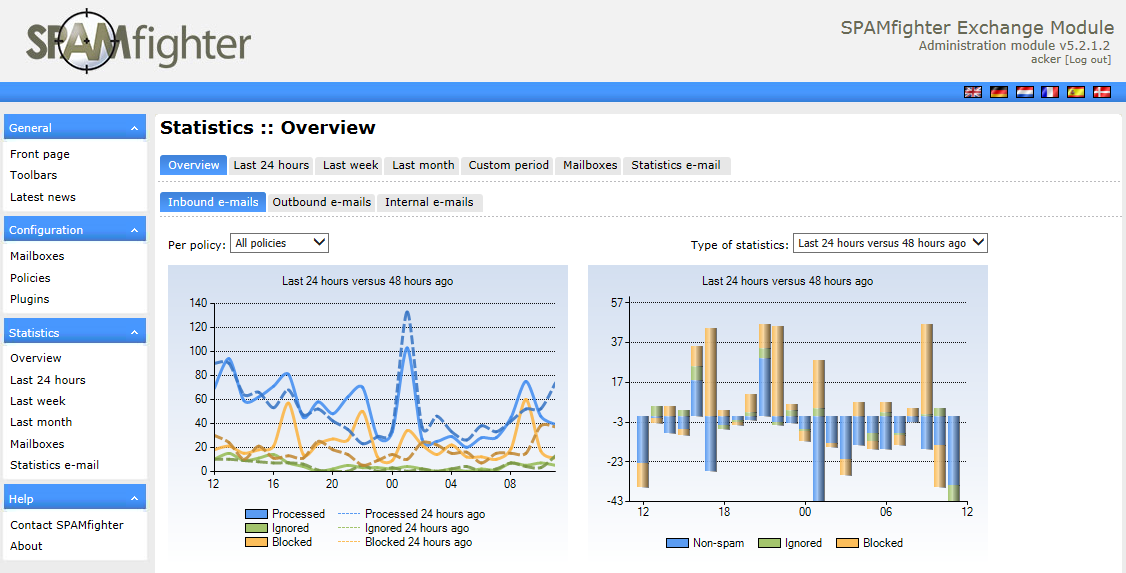The height and width of the screenshot is (573, 1126).
Task: Select the Internal e-mails sub-tab
Action: (429, 202)
